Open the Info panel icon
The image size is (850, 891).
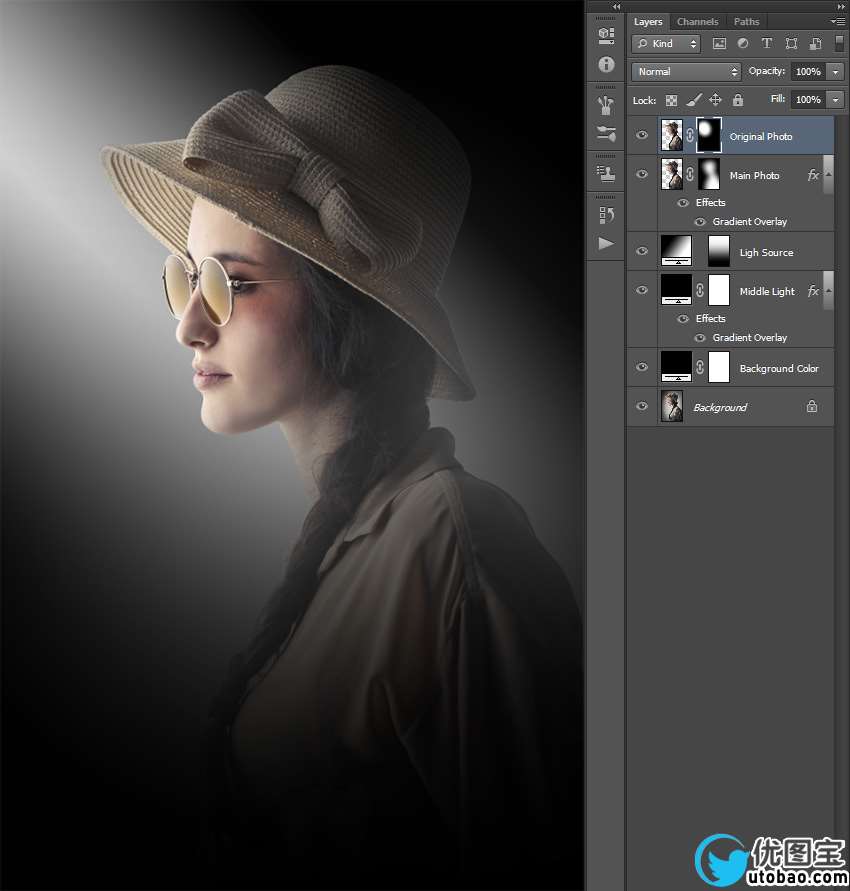click(x=606, y=65)
